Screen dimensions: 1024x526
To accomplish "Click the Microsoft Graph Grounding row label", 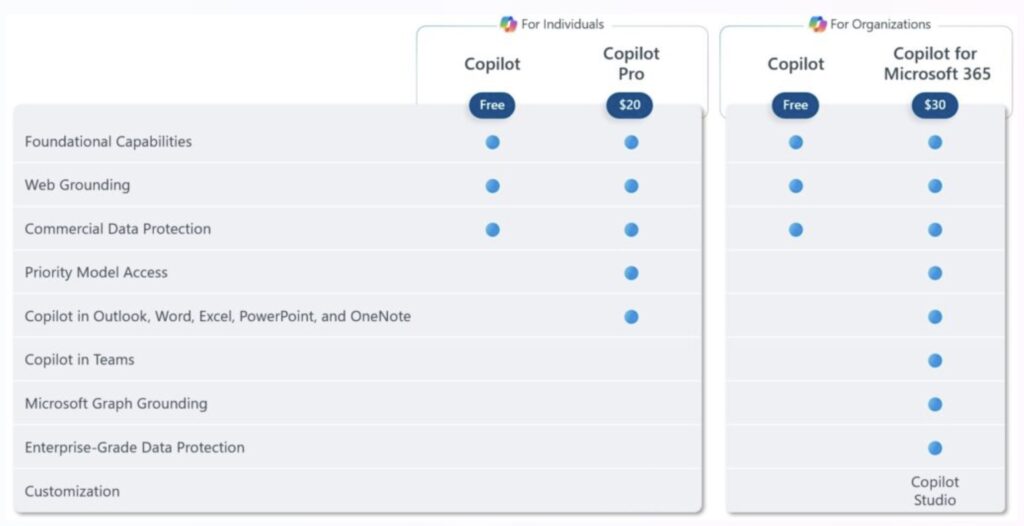I will tap(116, 404).
